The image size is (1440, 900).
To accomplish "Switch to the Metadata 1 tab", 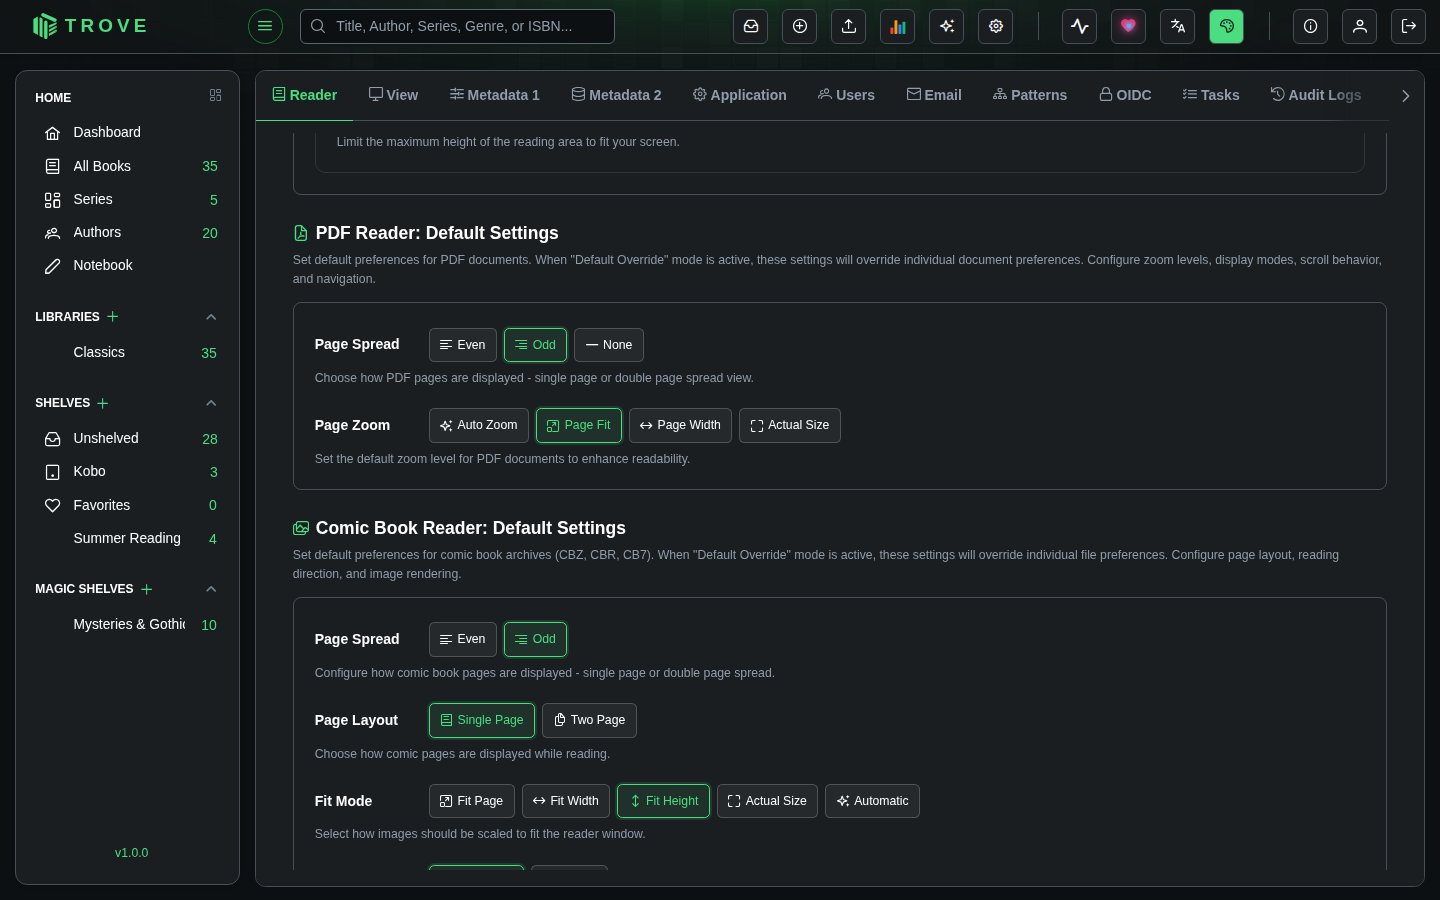I will 495,95.
